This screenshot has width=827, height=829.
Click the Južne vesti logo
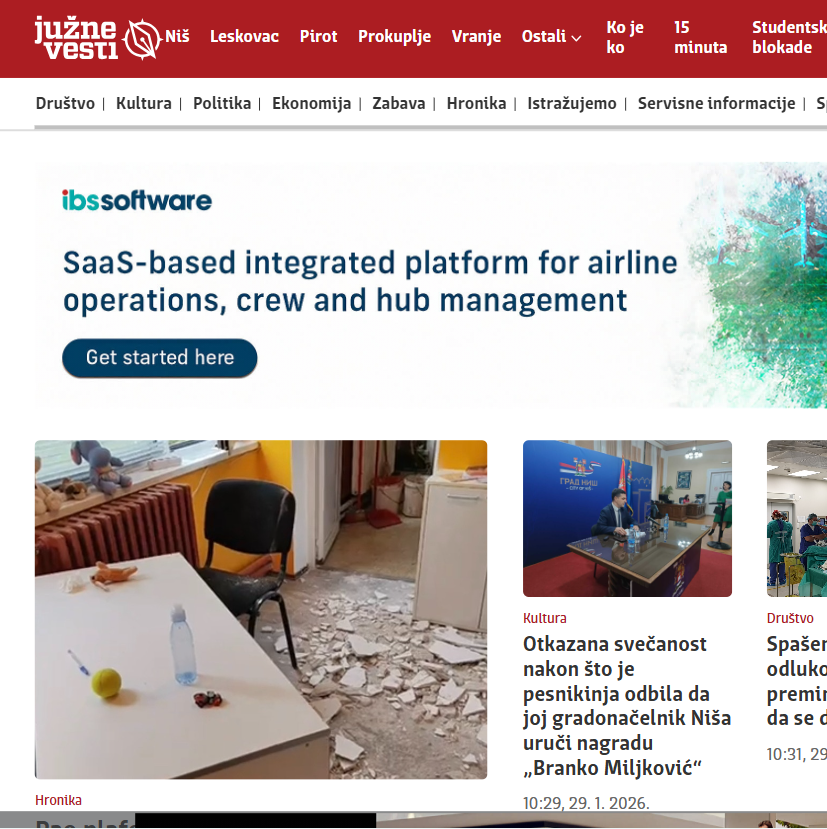[97, 38]
